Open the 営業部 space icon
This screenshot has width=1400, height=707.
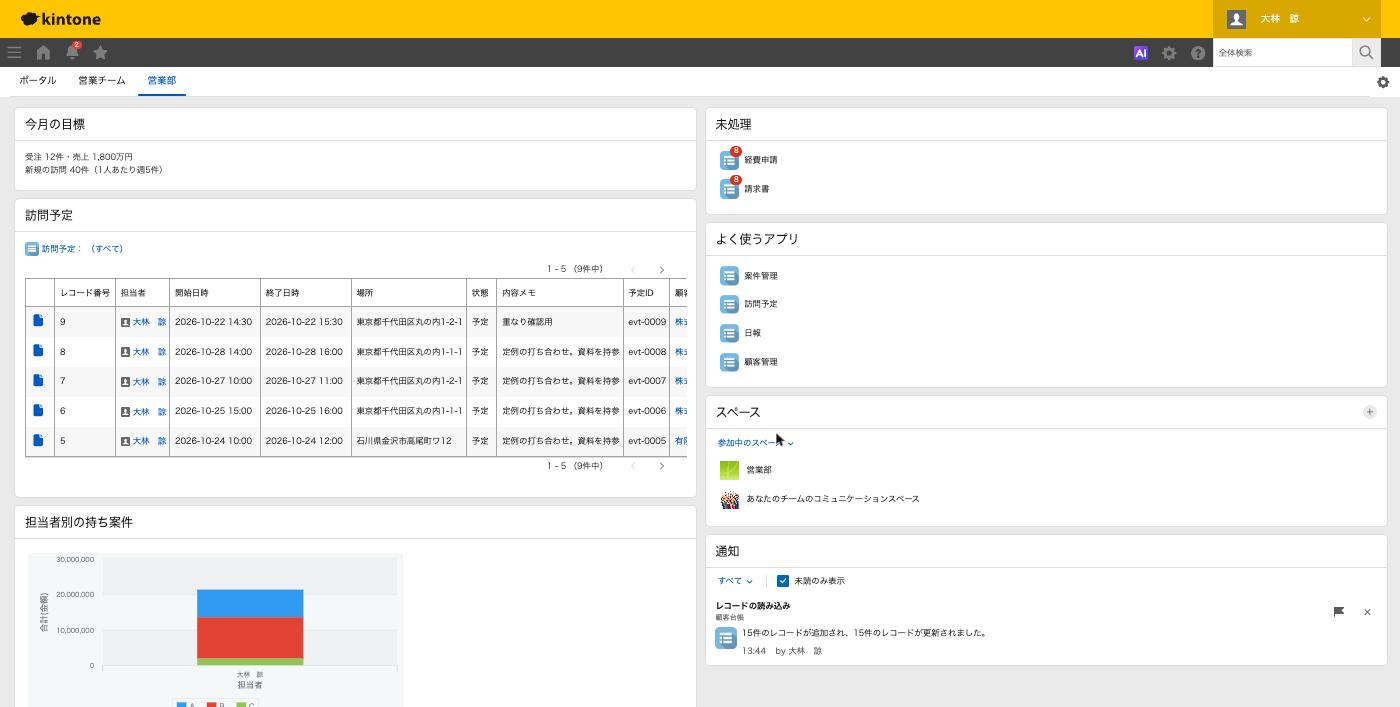tap(729, 470)
